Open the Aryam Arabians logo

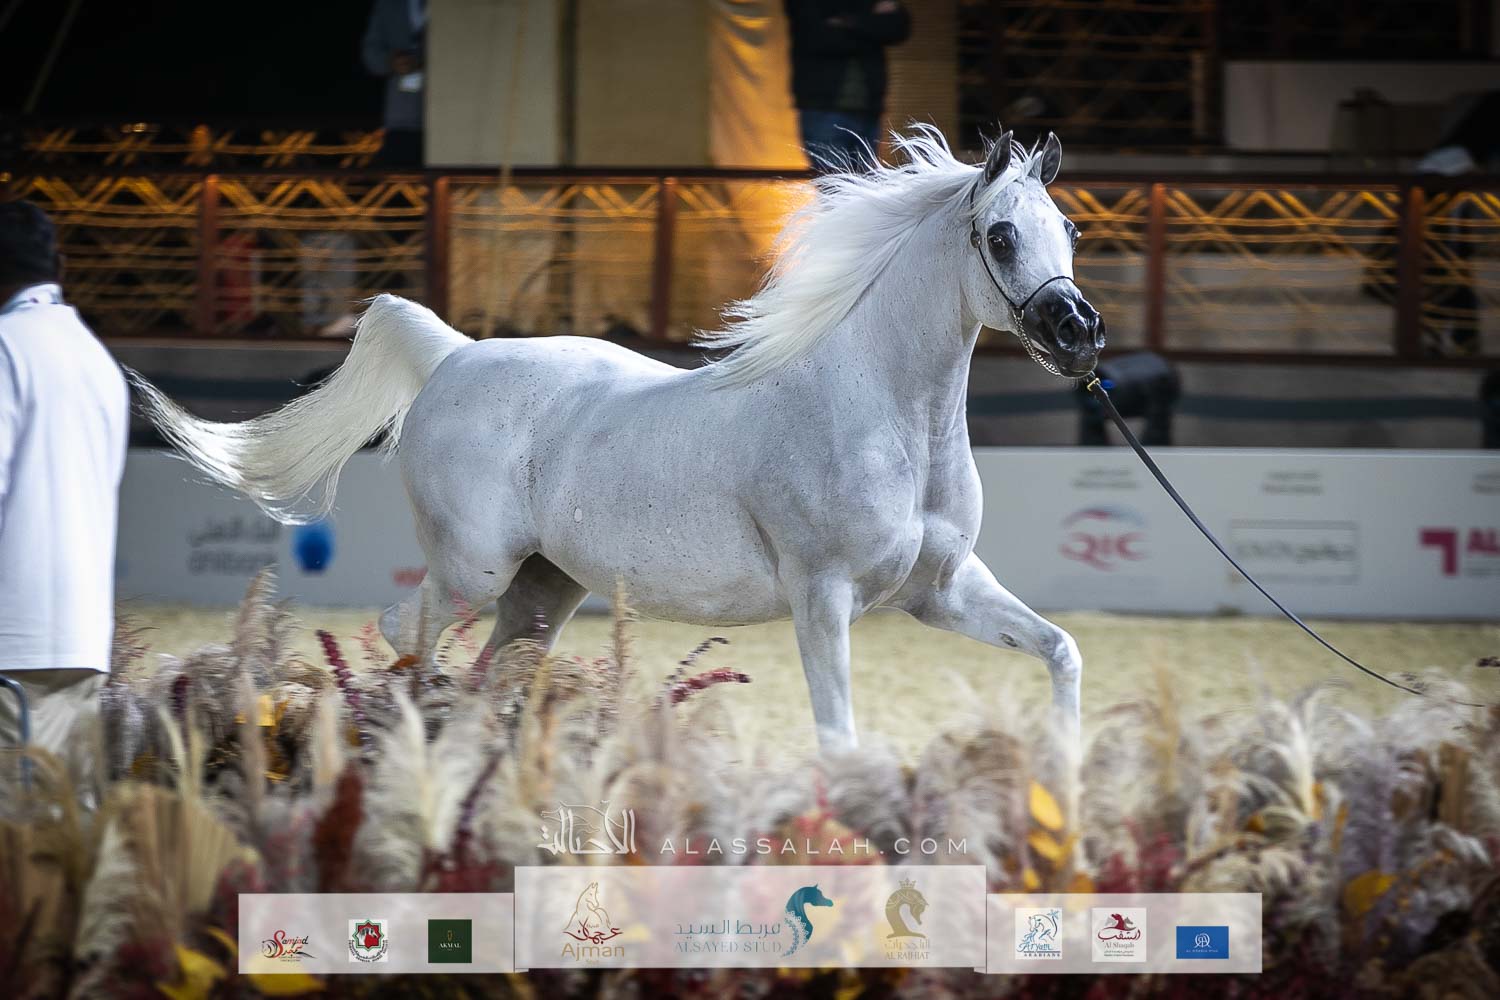[1038, 934]
